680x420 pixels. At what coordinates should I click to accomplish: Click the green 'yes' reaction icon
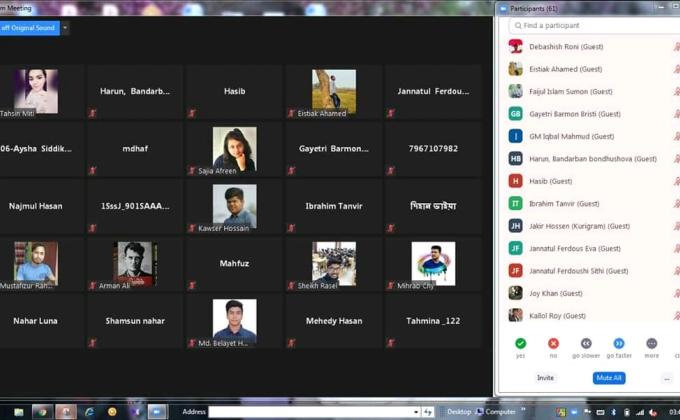pos(520,343)
